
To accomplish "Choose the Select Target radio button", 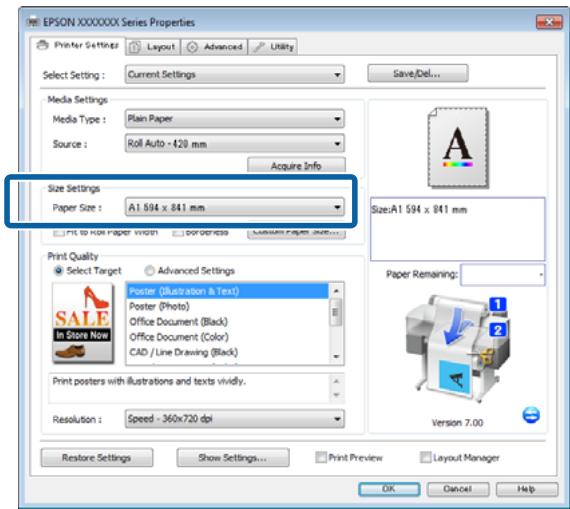I will click(x=58, y=271).
